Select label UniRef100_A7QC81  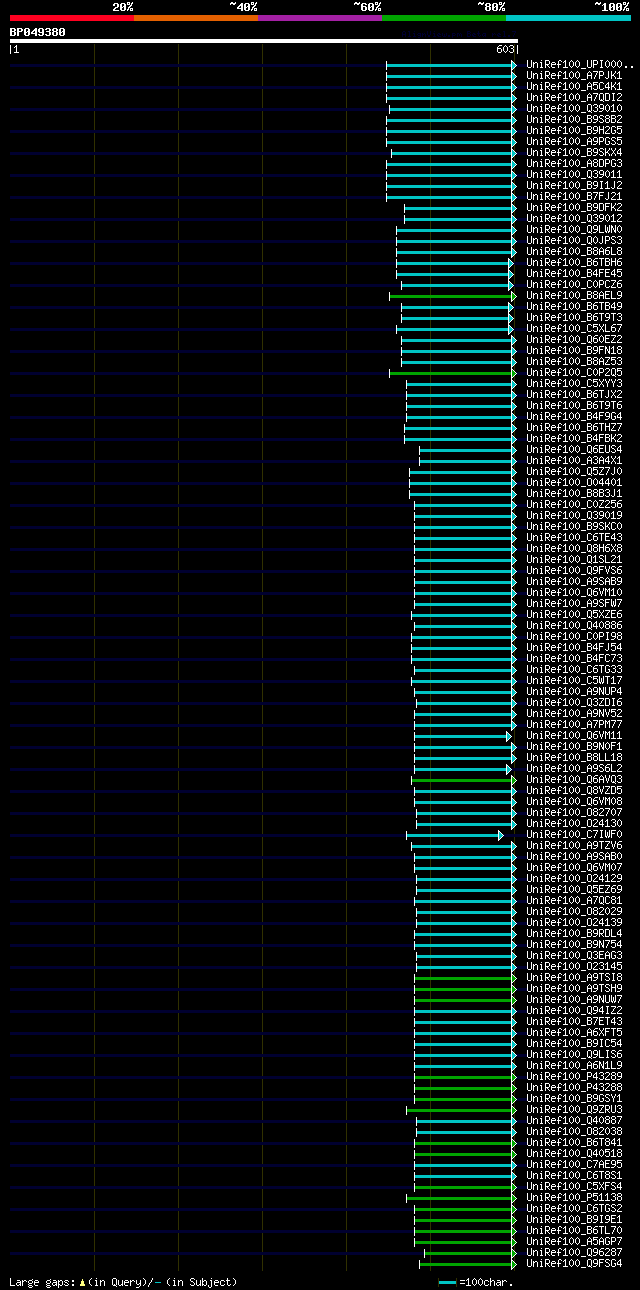[x=574, y=900]
